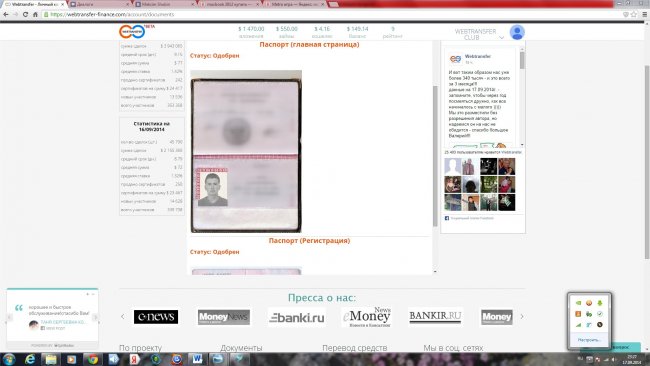Click the $ 550.00 header amount
Viewport: 650px width, 366px height.
click(287, 29)
